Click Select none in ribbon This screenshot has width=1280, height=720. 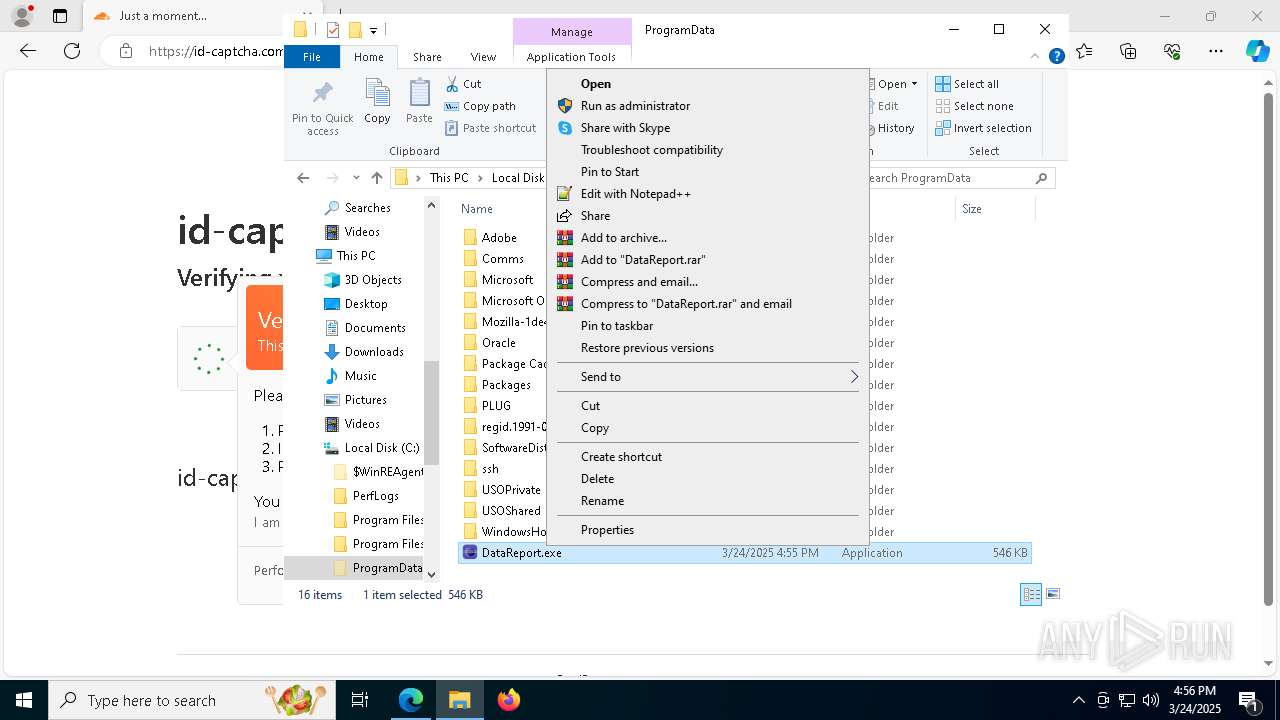(974, 106)
